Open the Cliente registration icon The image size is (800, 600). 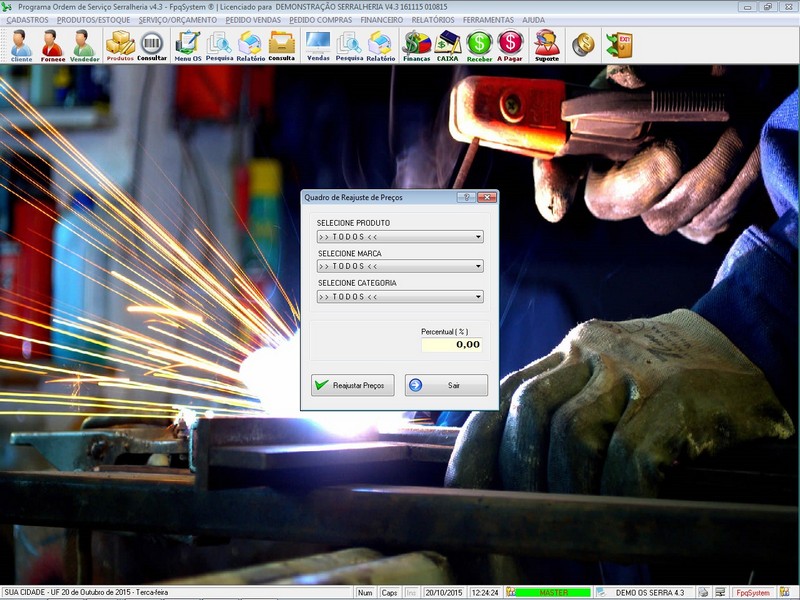(21, 45)
